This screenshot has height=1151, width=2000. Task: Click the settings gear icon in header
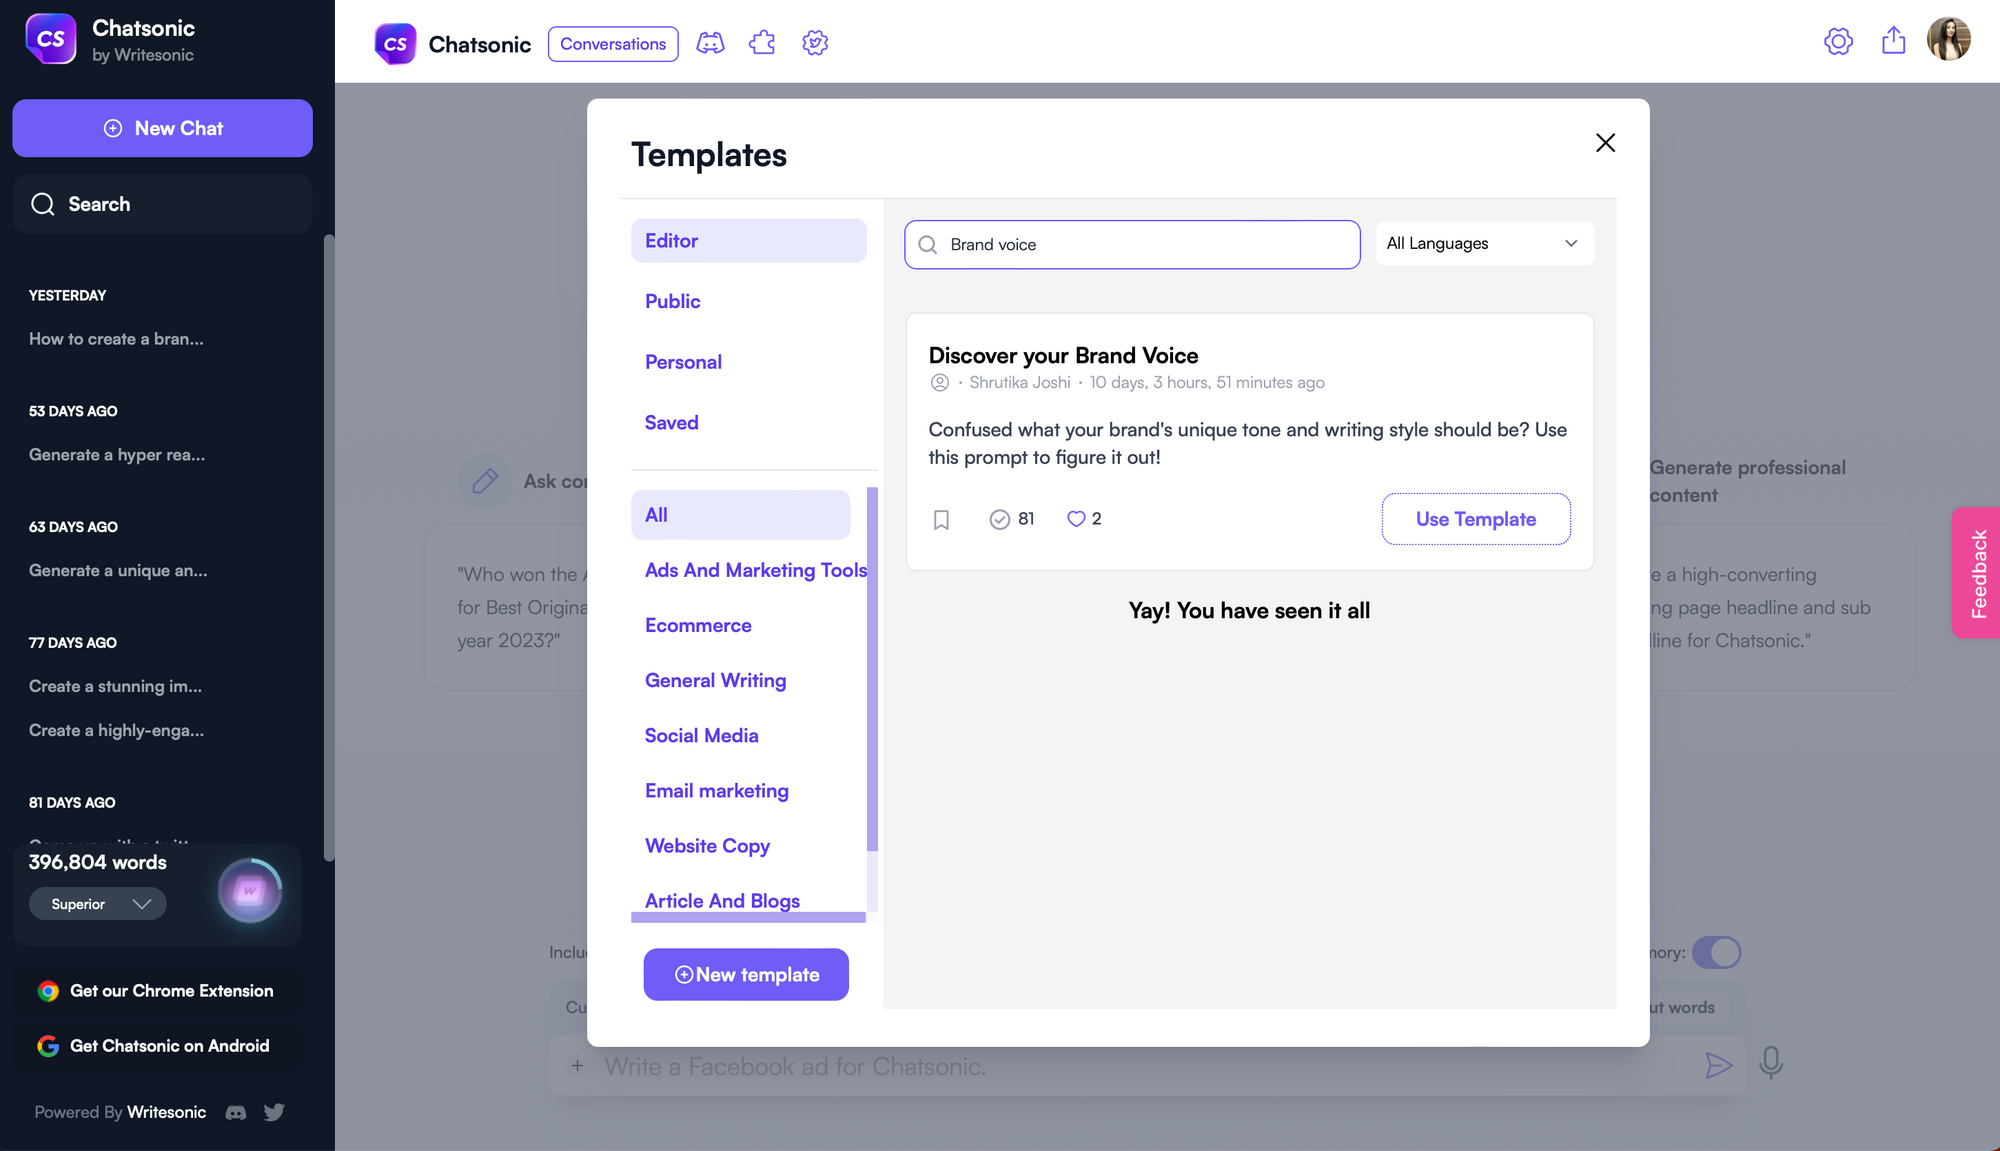pyautogui.click(x=1837, y=41)
